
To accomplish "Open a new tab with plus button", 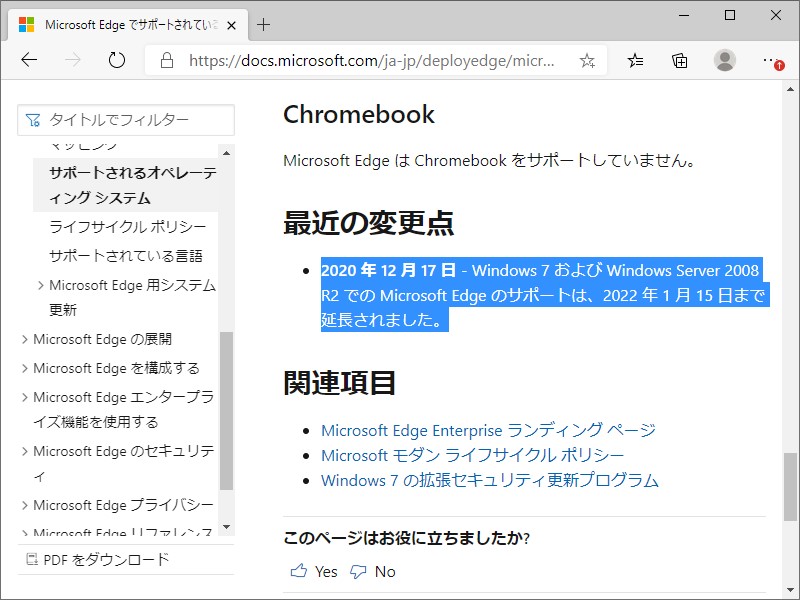I will click(263, 24).
